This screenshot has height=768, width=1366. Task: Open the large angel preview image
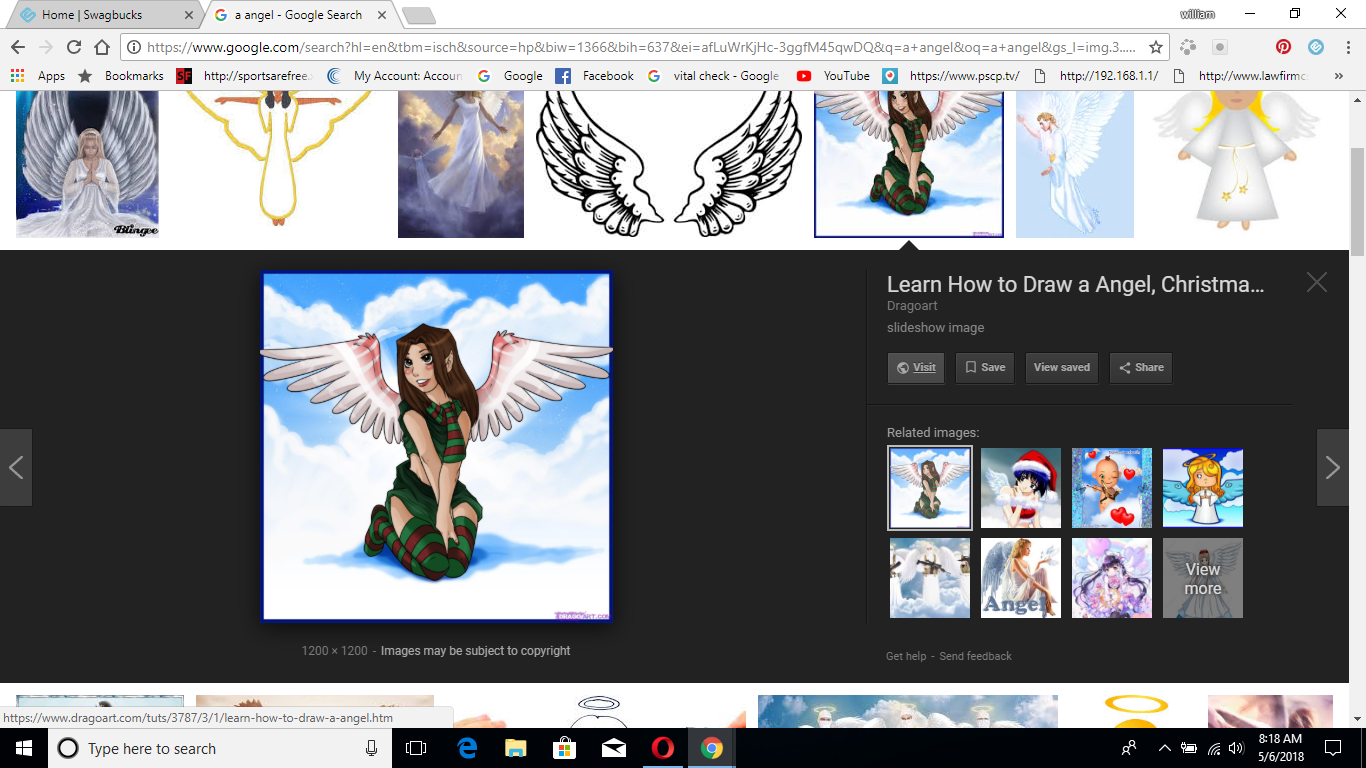[x=436, y=447]
